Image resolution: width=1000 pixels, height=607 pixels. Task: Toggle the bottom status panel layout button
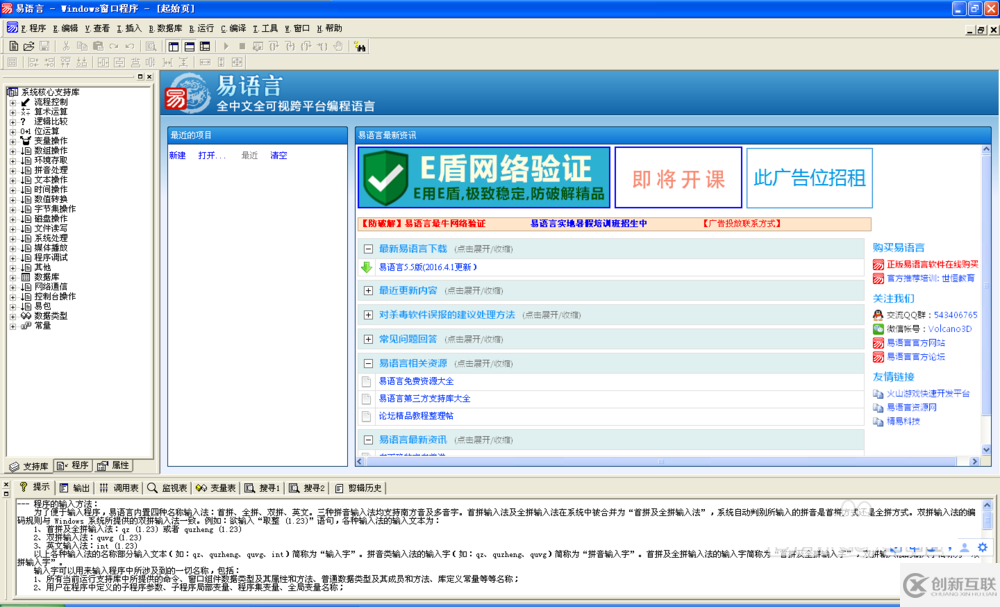pyautogui.click(x=189, y=46)
